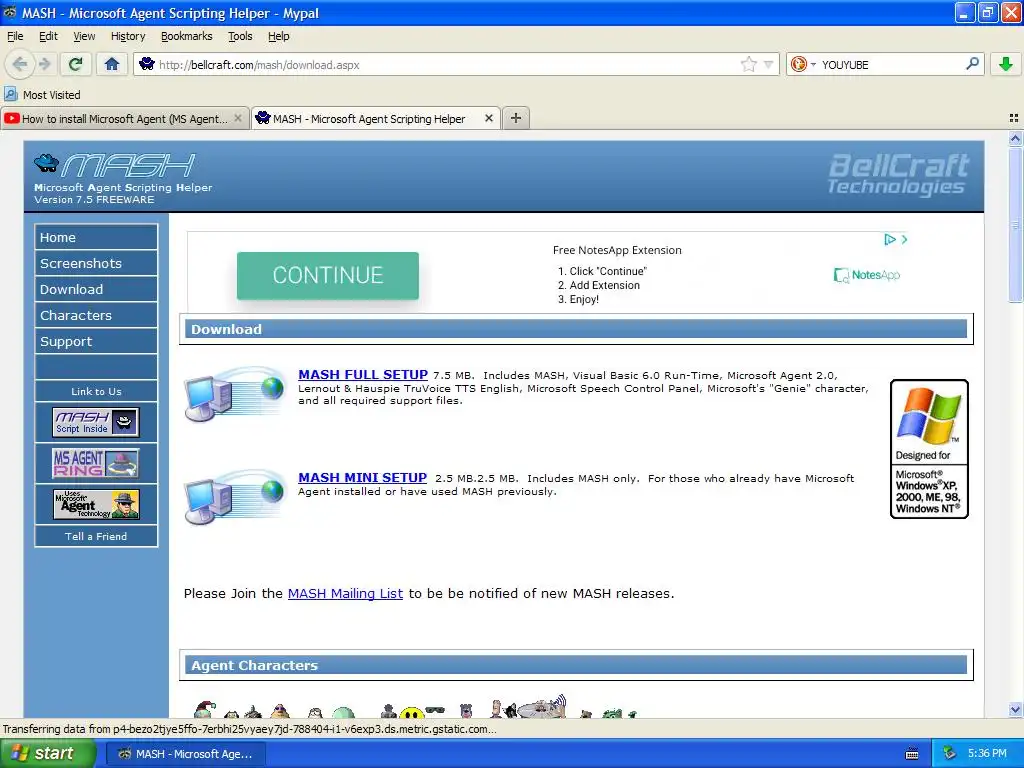
Task: Click the Tell a Friend sidebar link
Action: click(96, 536)
